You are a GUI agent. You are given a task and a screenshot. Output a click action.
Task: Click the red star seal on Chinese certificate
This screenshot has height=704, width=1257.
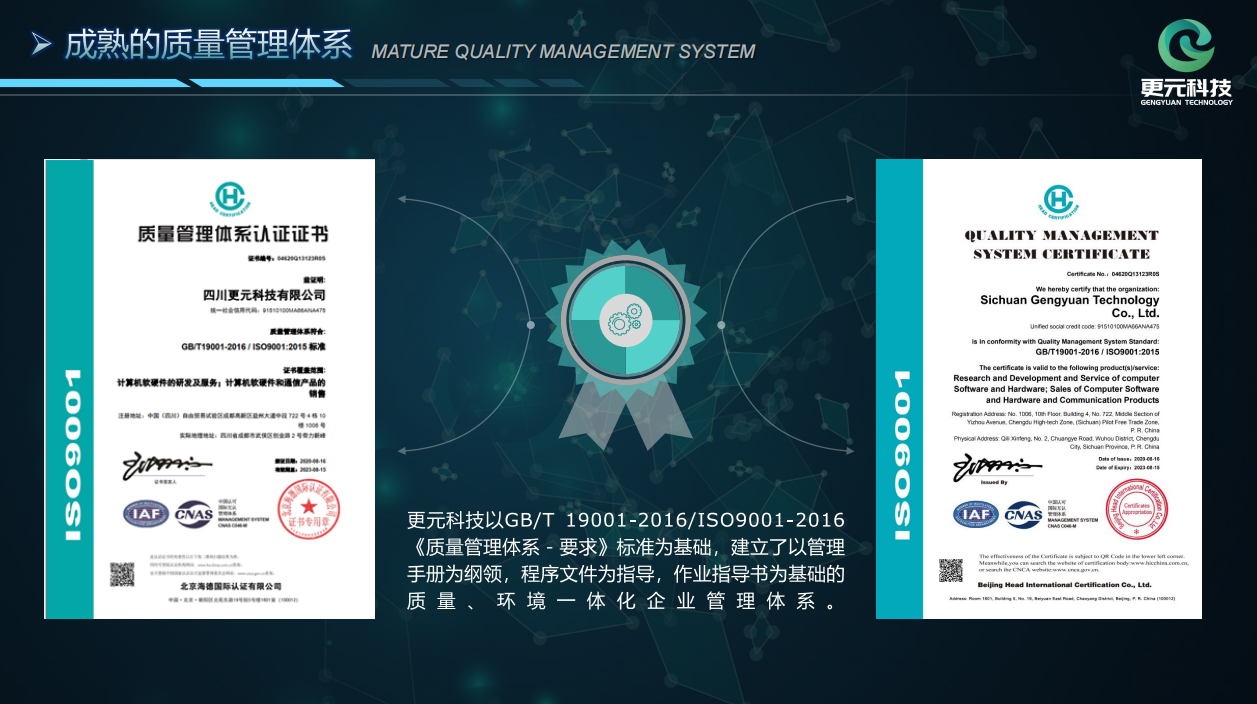(x=309, y=509)
